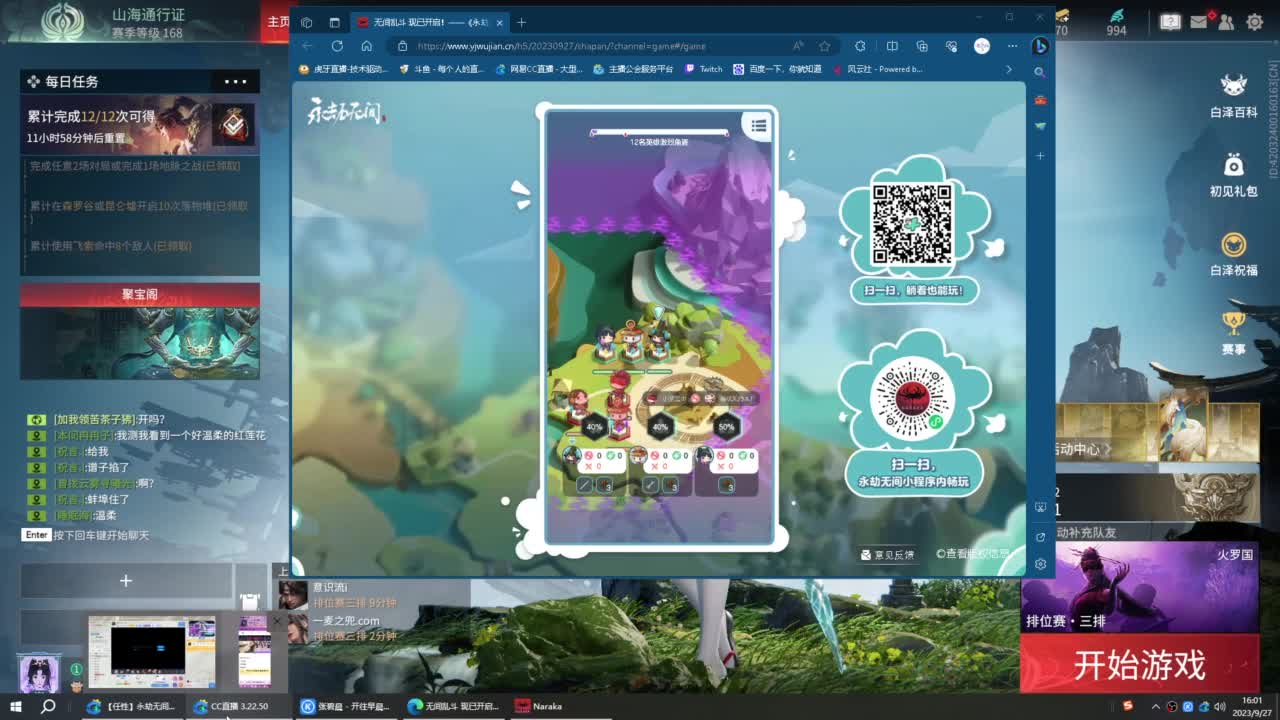
Task: Add page to browser favorites
Action: coord(825,46)
